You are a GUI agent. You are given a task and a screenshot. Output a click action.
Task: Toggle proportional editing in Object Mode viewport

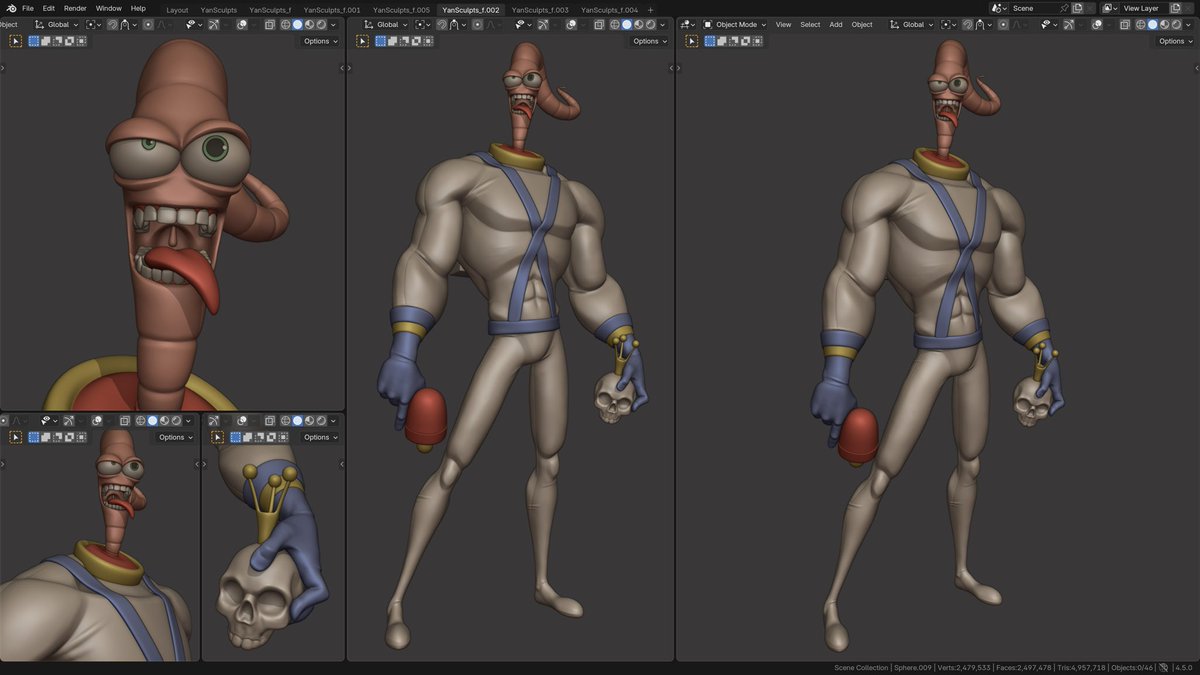click(1003, 24)
